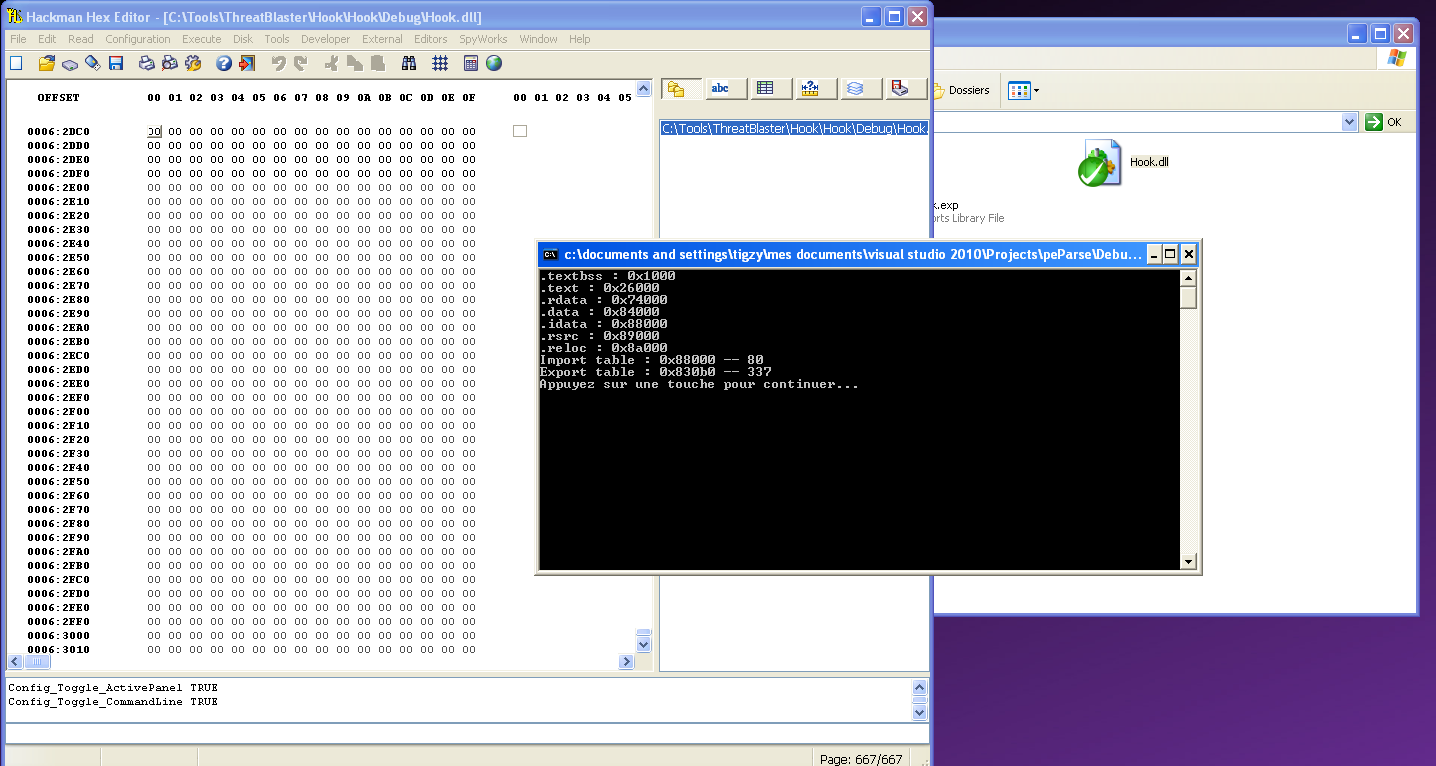Open the Developer menu

[326, 39]
